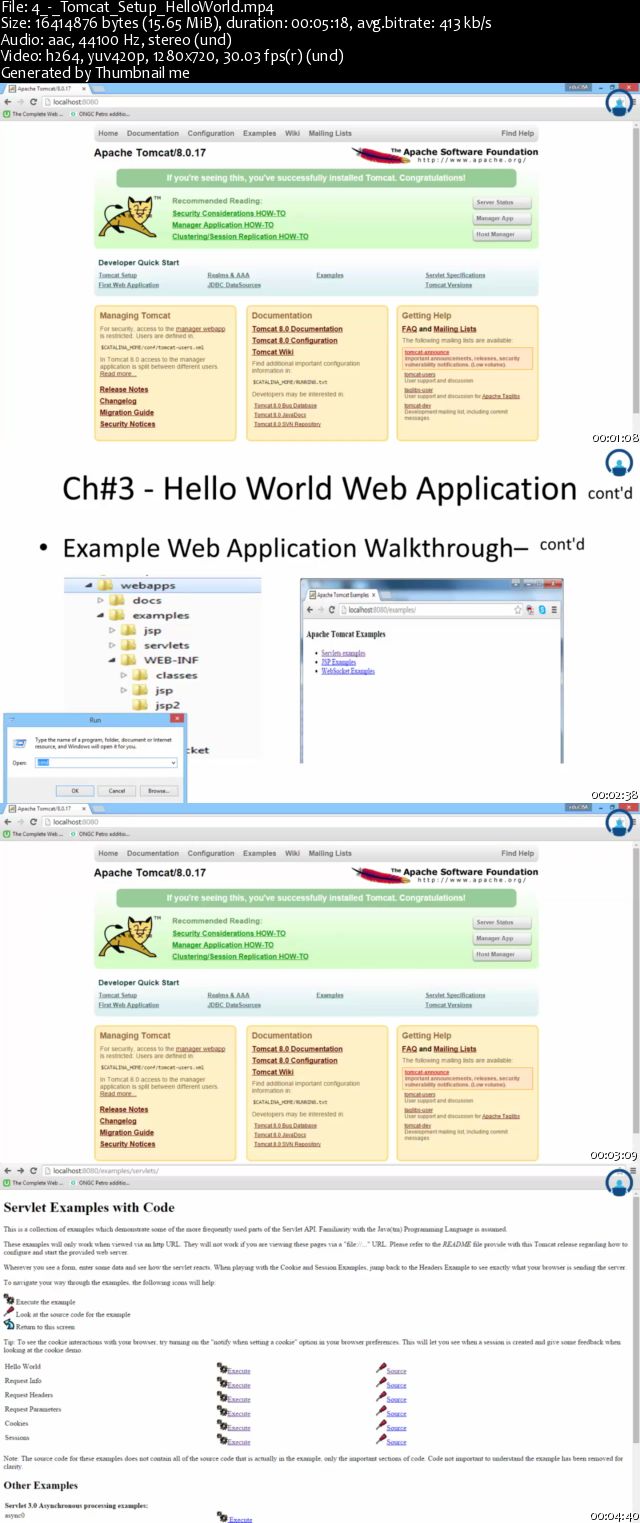Click the Run dialog's program icon

(20, 743)
